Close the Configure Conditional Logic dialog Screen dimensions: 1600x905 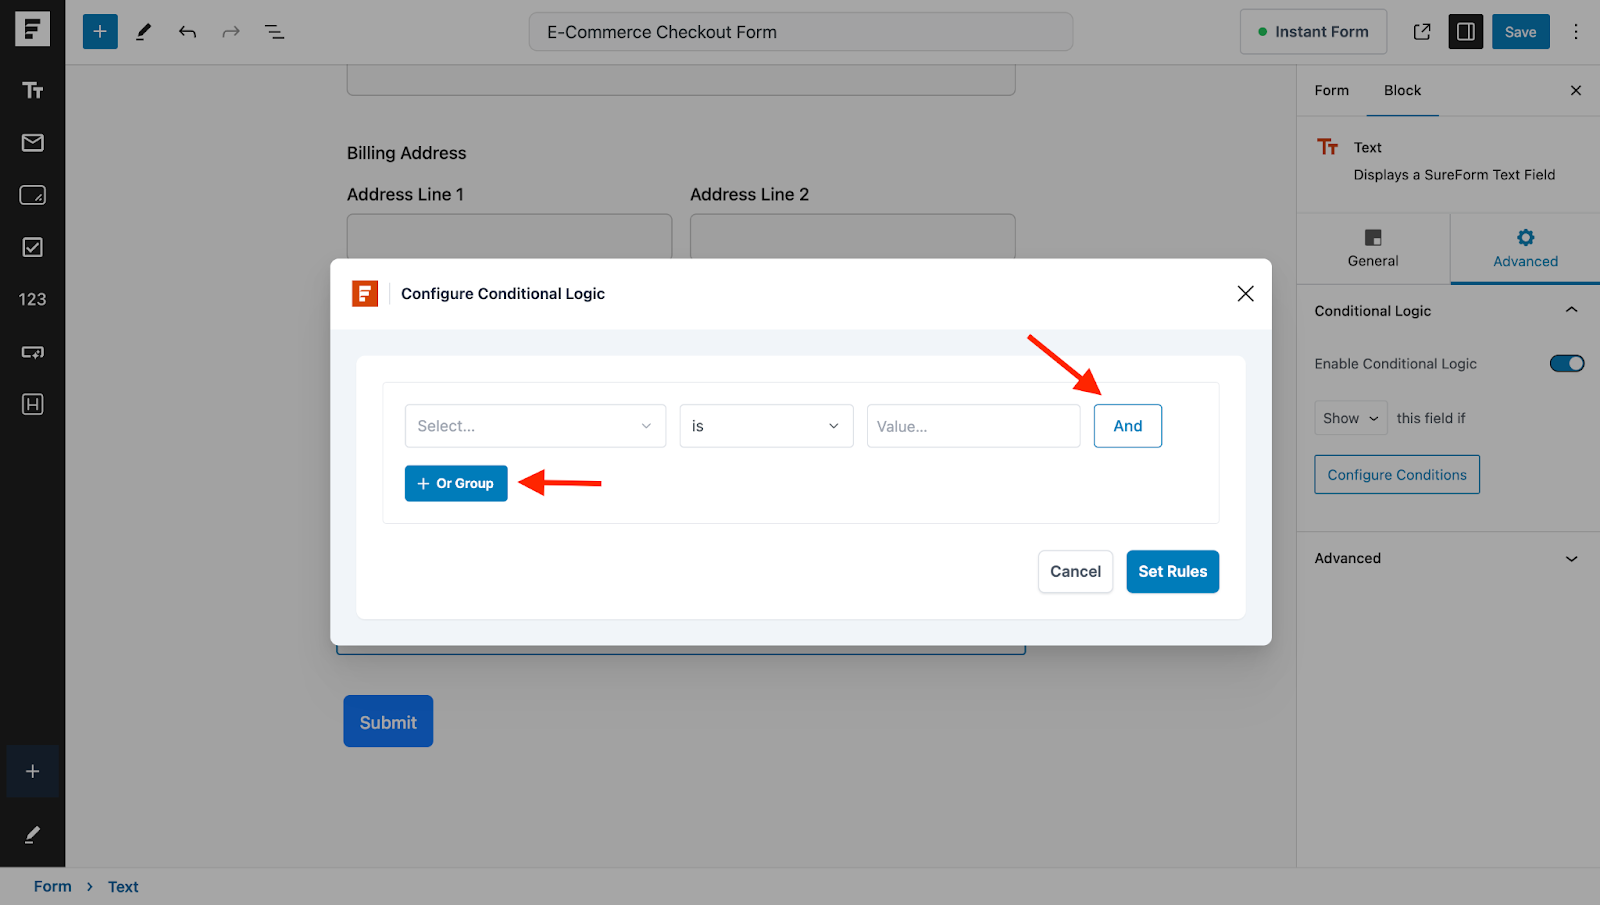point(1245,294)
